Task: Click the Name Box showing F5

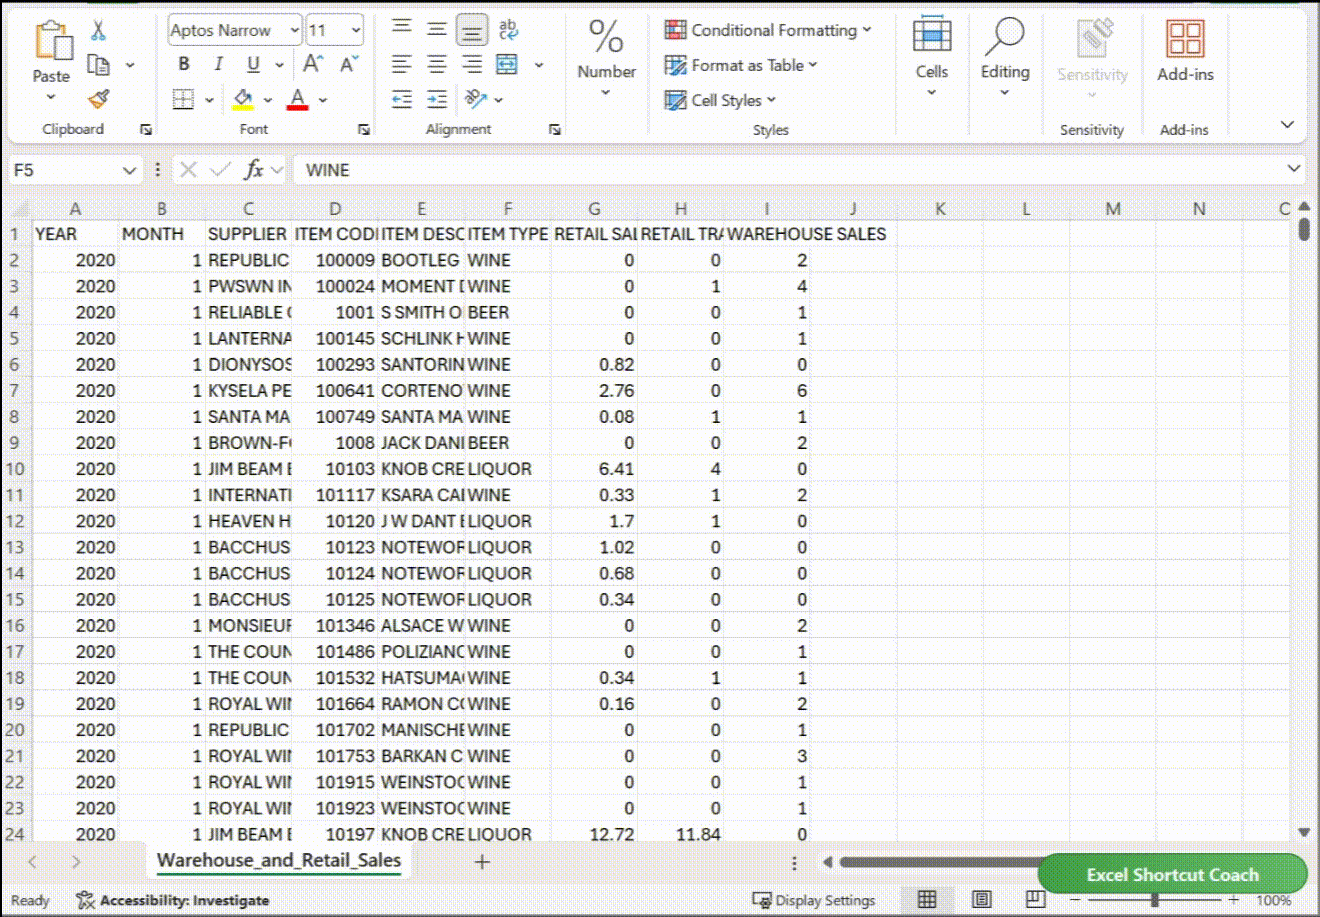Action: pos(64,170)
